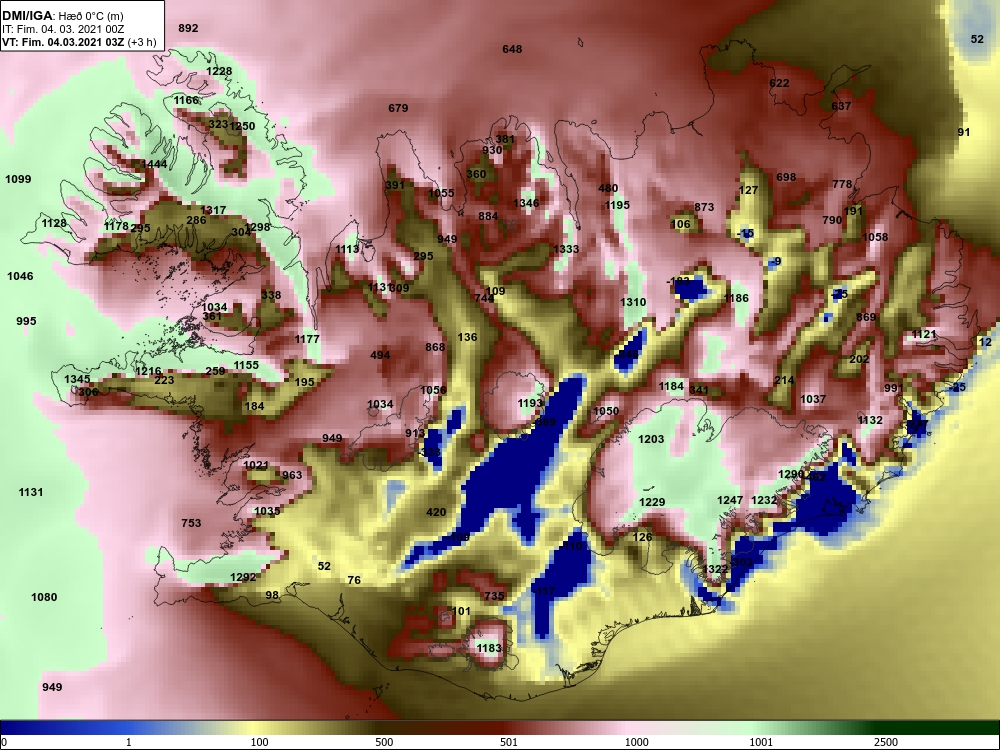This screenshot has width=1000, height=750.
Task: Click the offshore value 995
Action: (26, 321)
